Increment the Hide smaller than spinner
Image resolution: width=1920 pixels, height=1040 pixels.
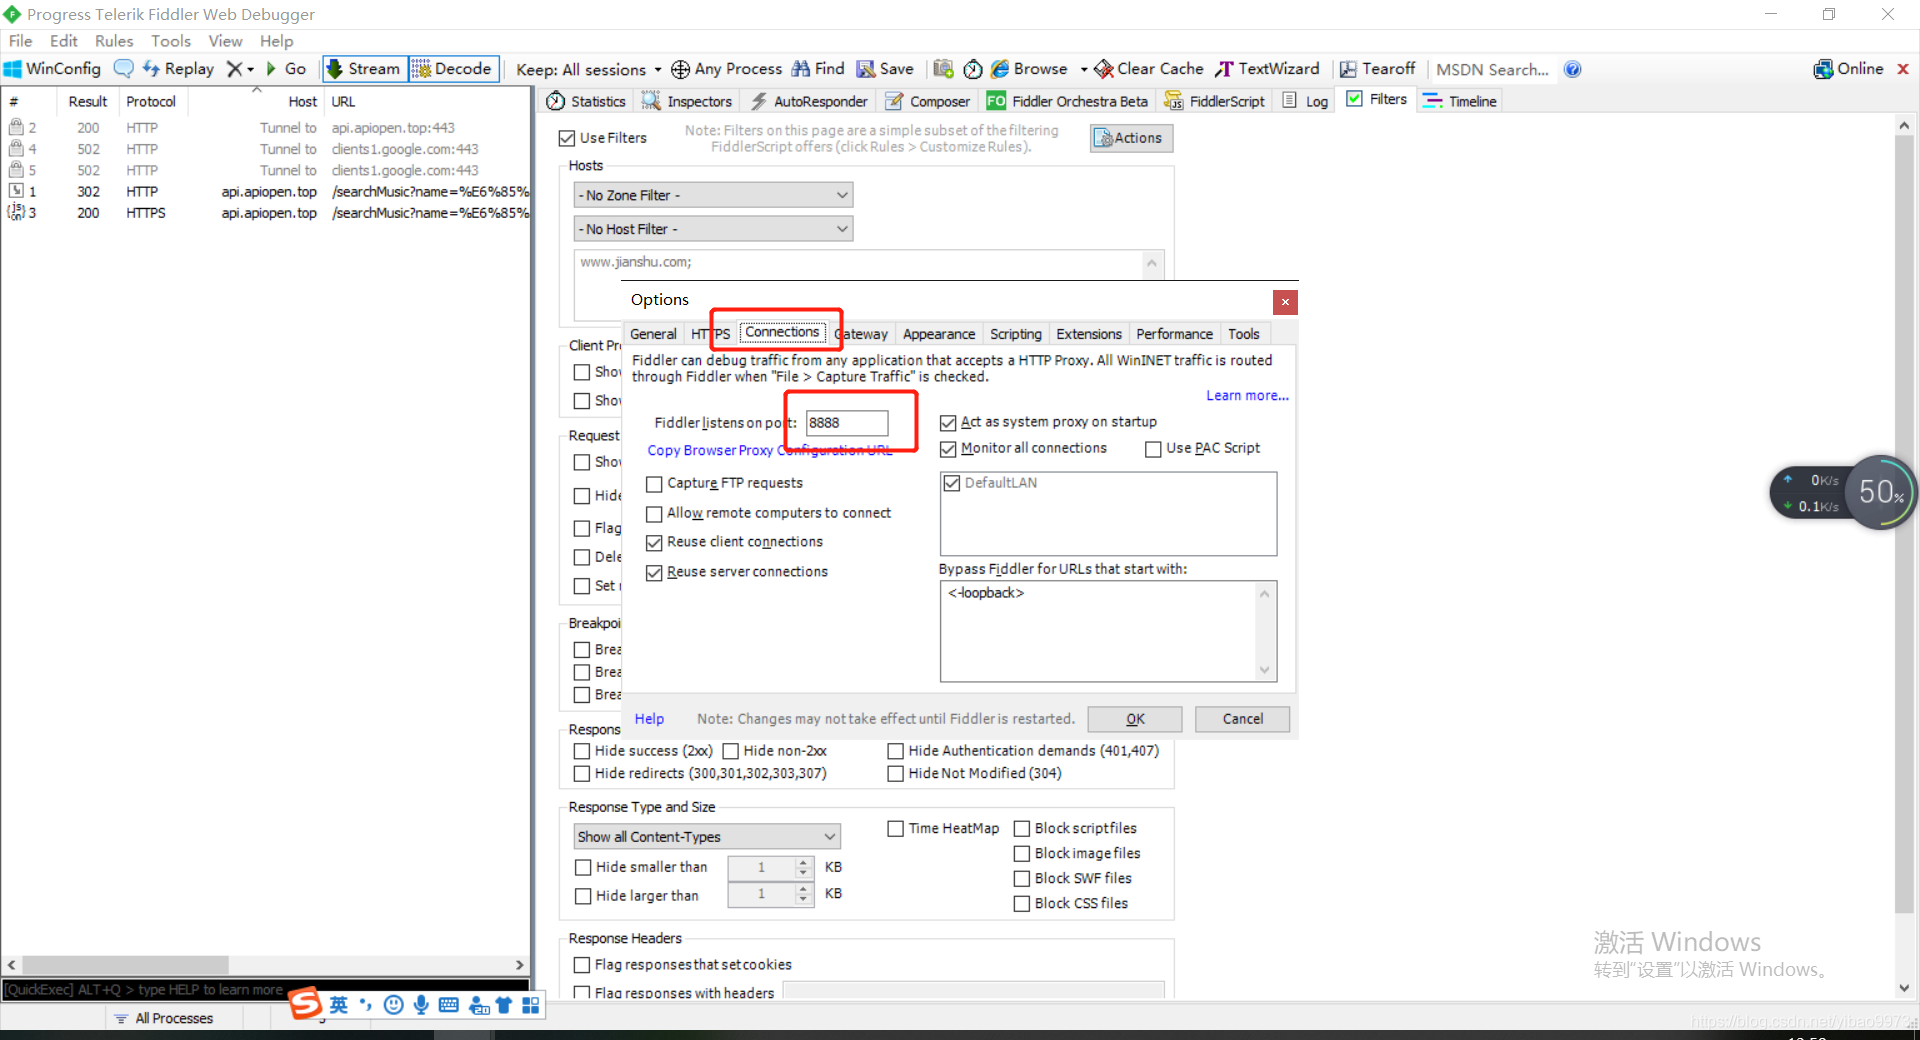point(803,862)
